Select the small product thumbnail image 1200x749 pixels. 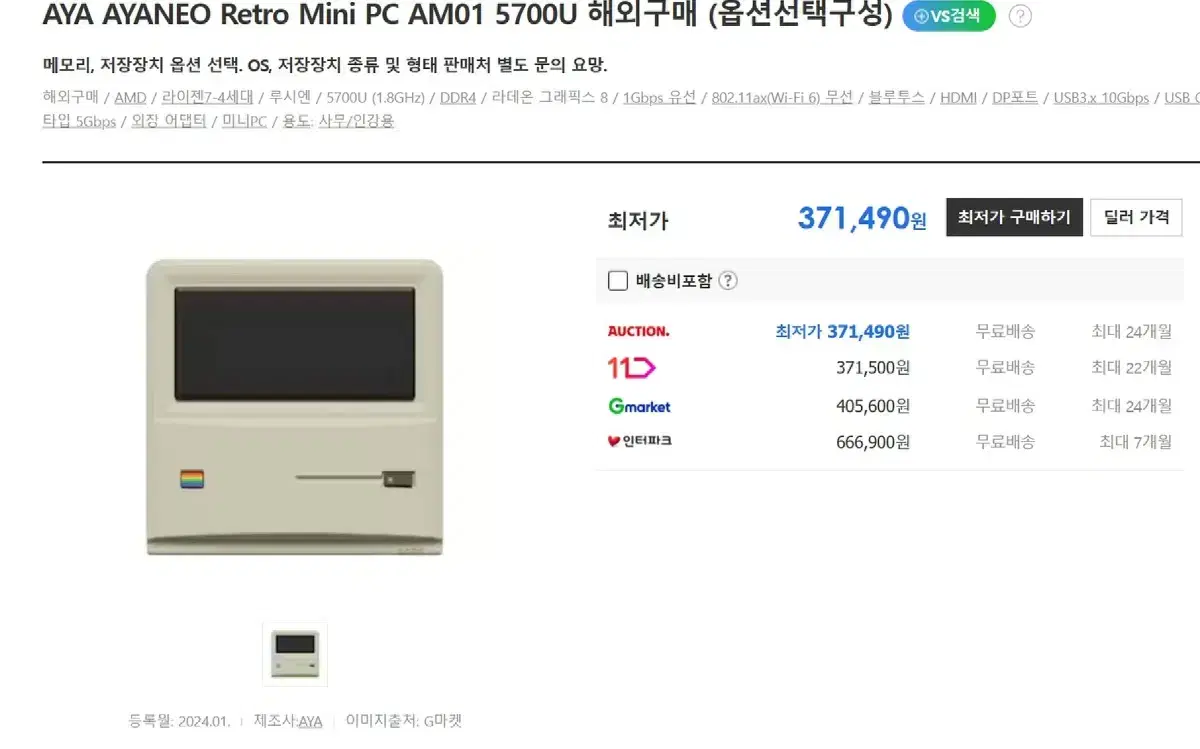295,654
